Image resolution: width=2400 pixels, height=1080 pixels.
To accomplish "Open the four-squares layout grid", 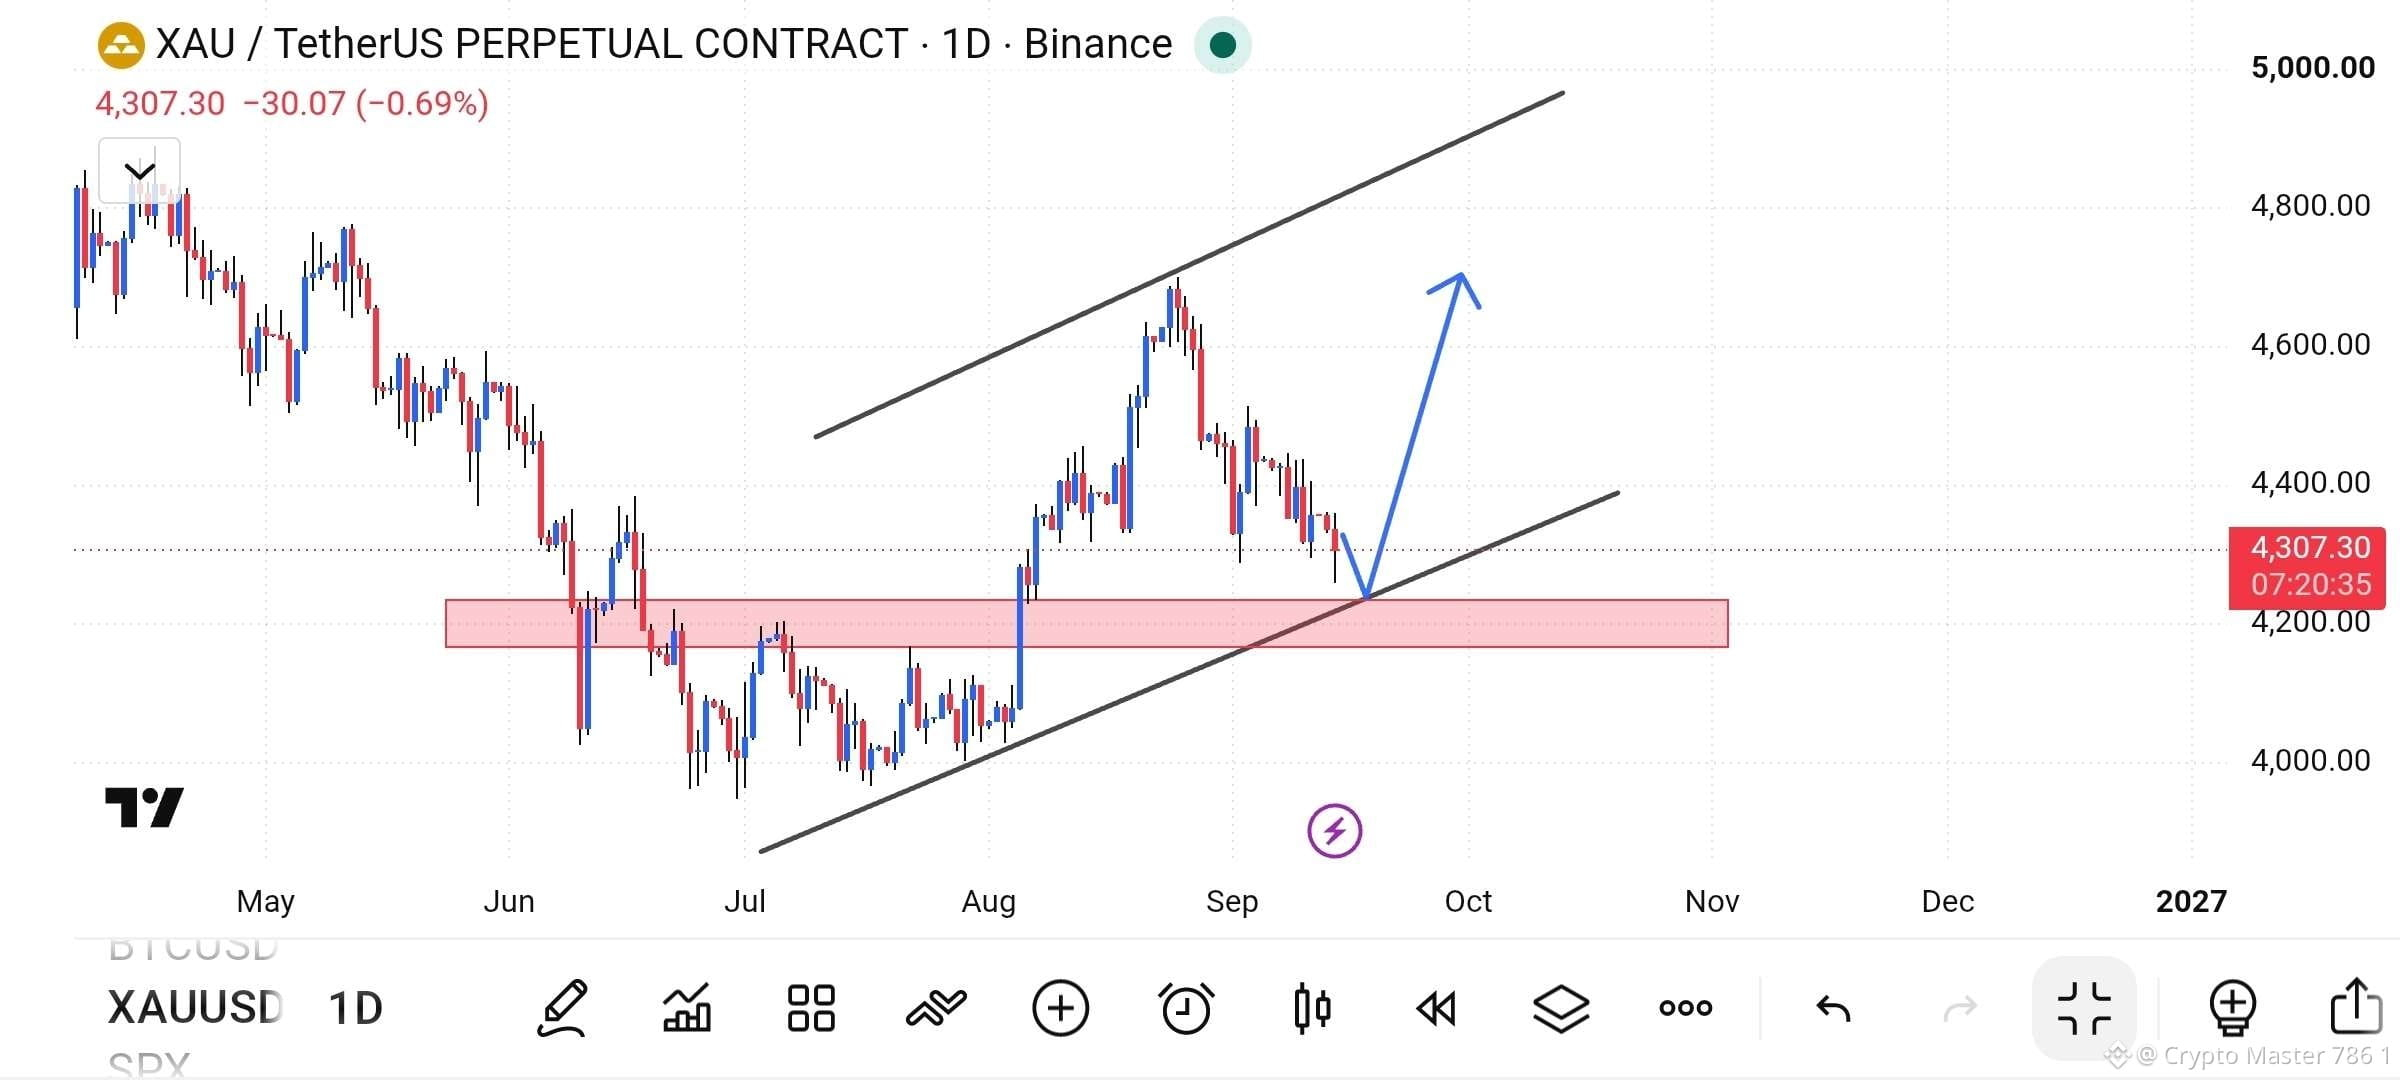I will [811, 1008].
